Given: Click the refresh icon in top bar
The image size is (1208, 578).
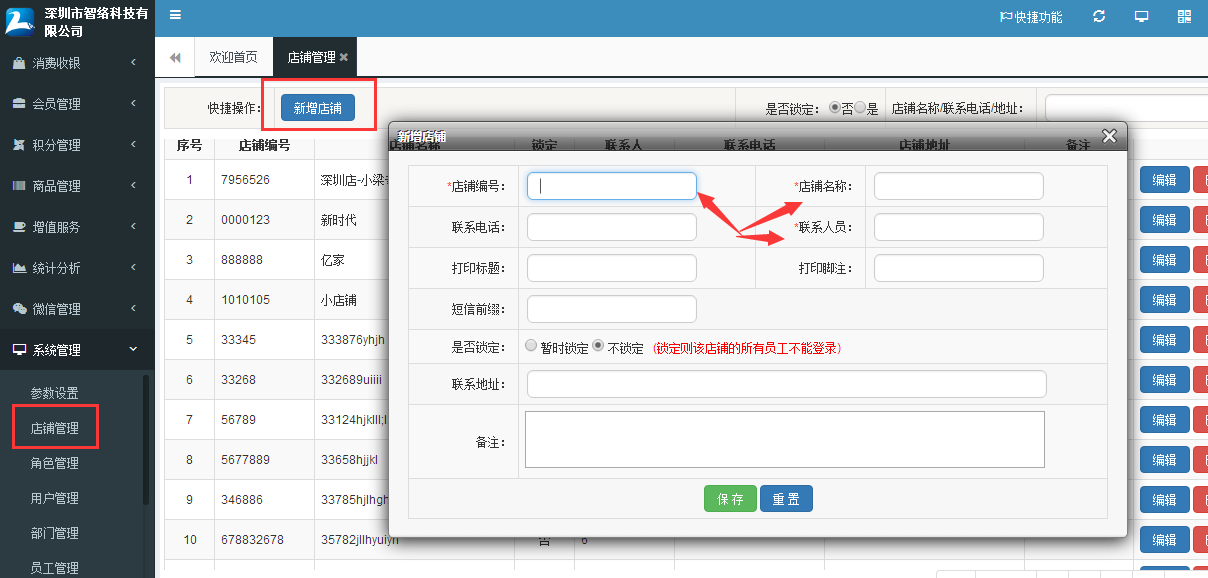Looking at the screenshot, I should coord(1098,16).
